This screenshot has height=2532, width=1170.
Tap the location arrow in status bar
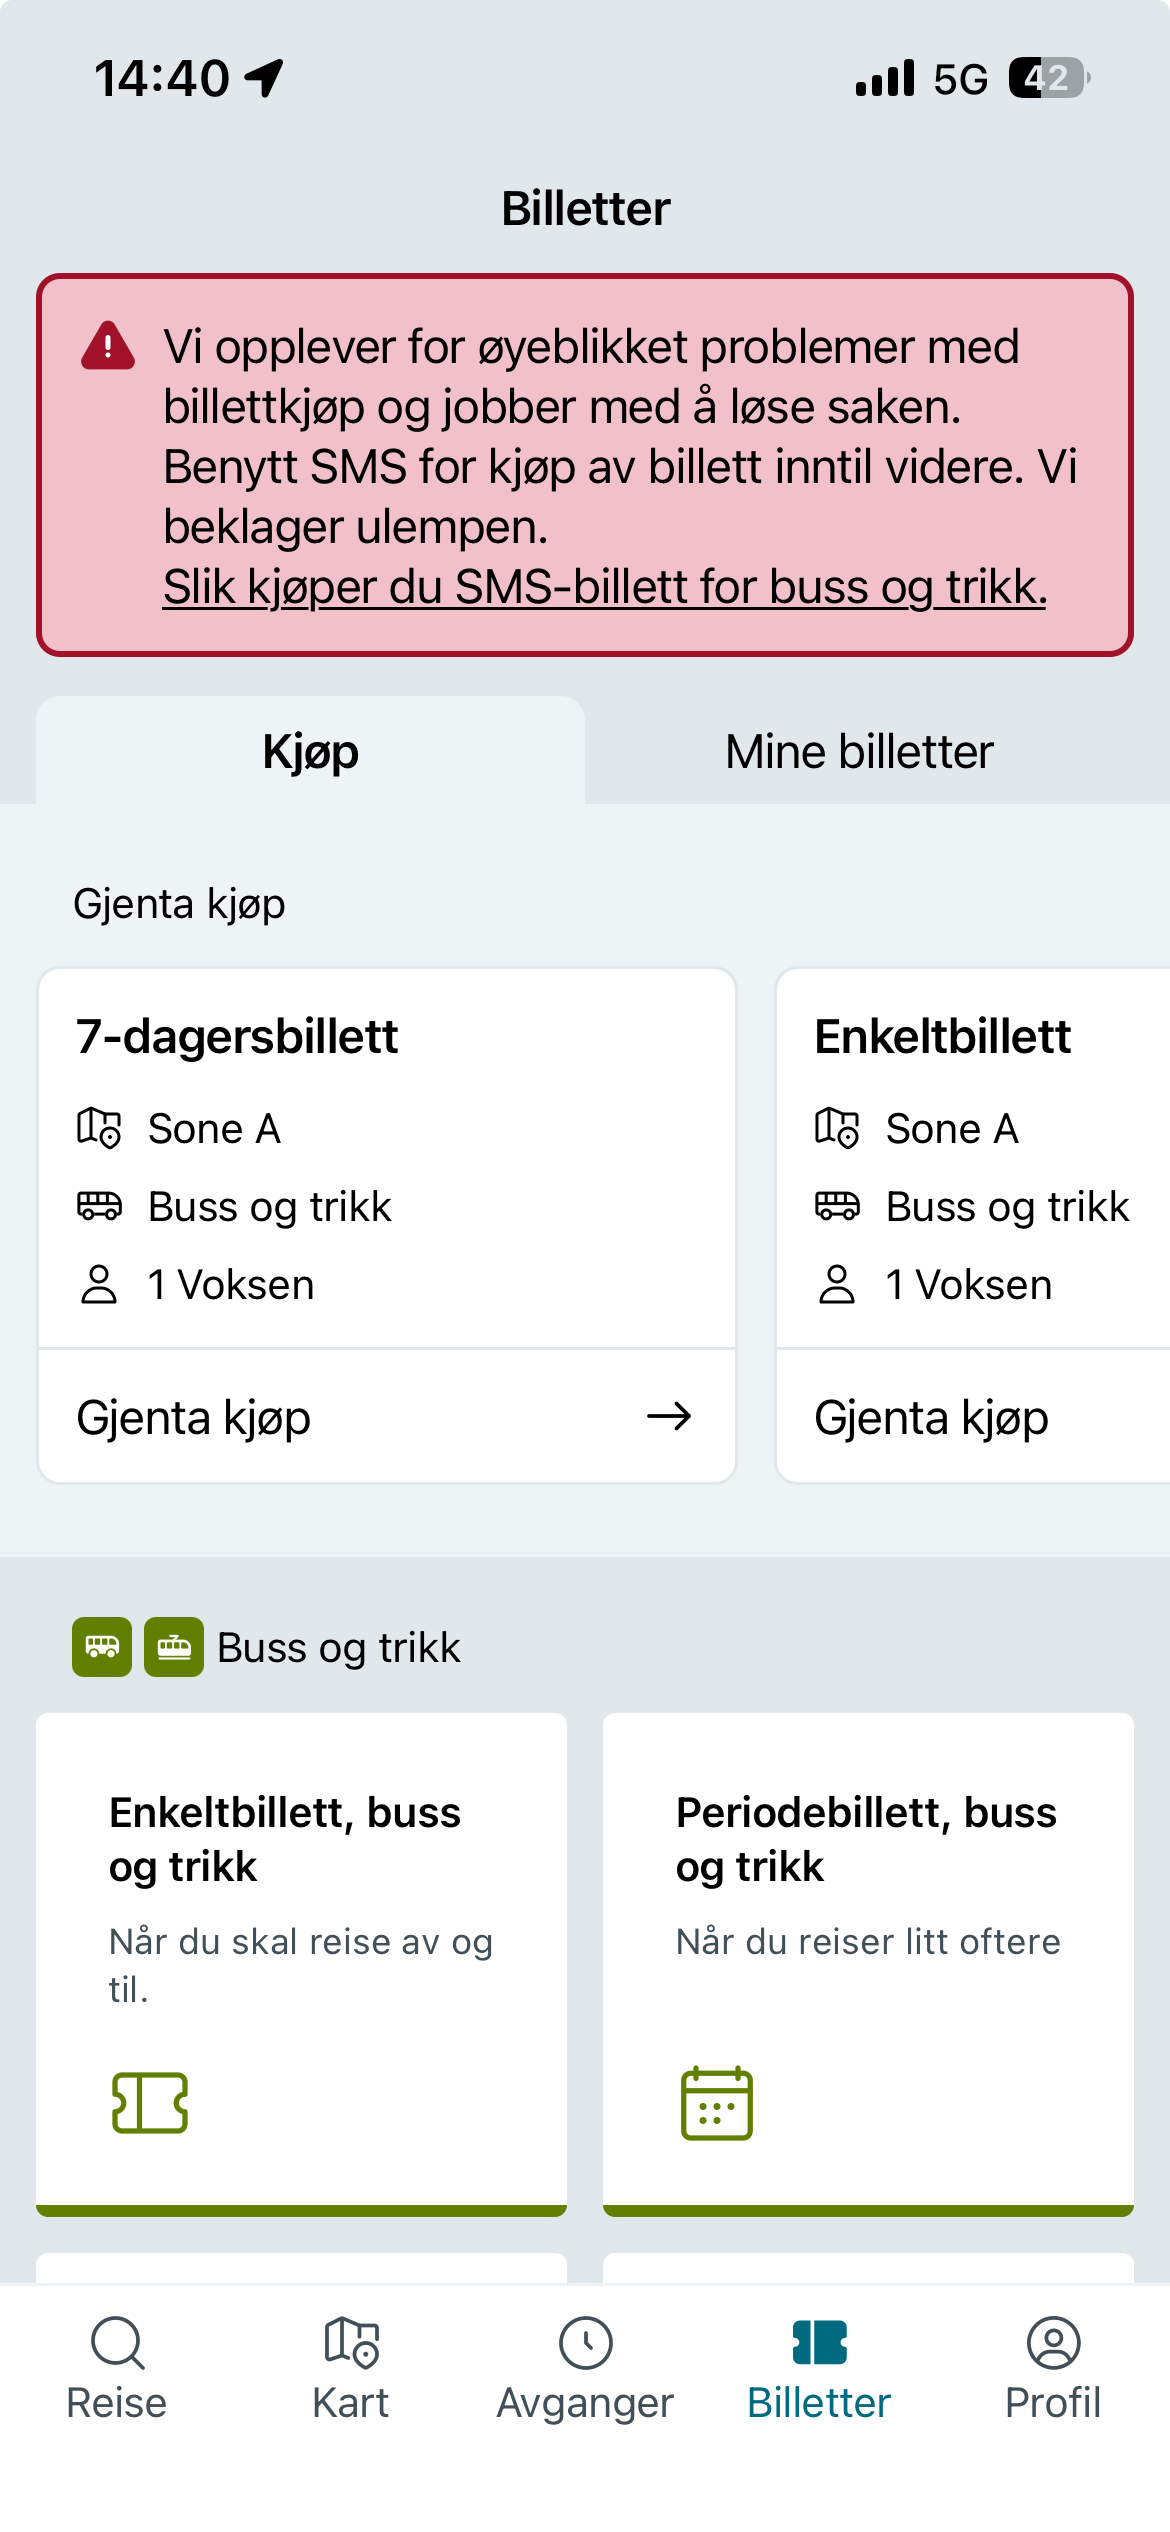tap(265, 78)
